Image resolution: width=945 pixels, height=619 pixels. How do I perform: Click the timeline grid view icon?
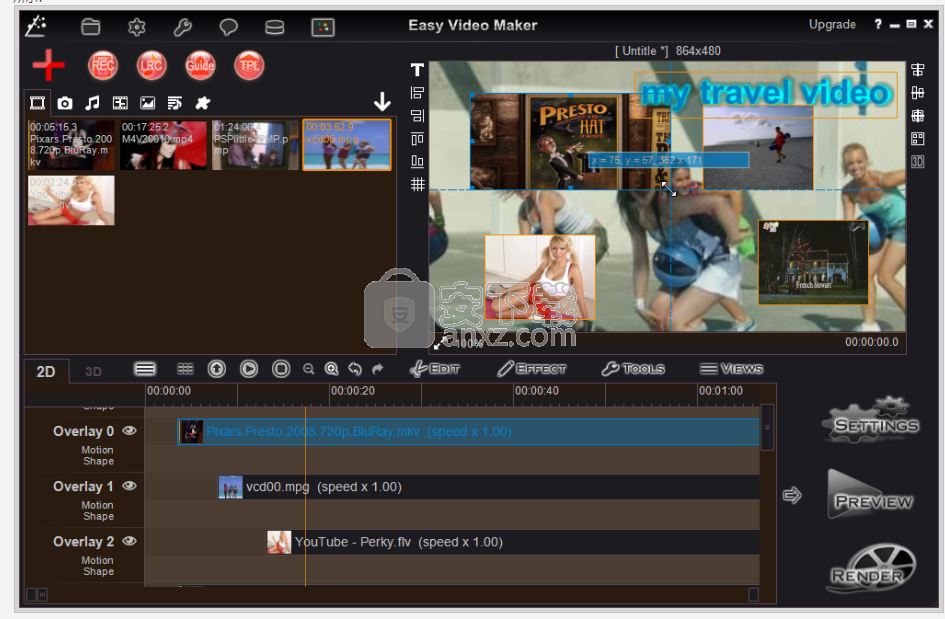[x=185, y=369]
